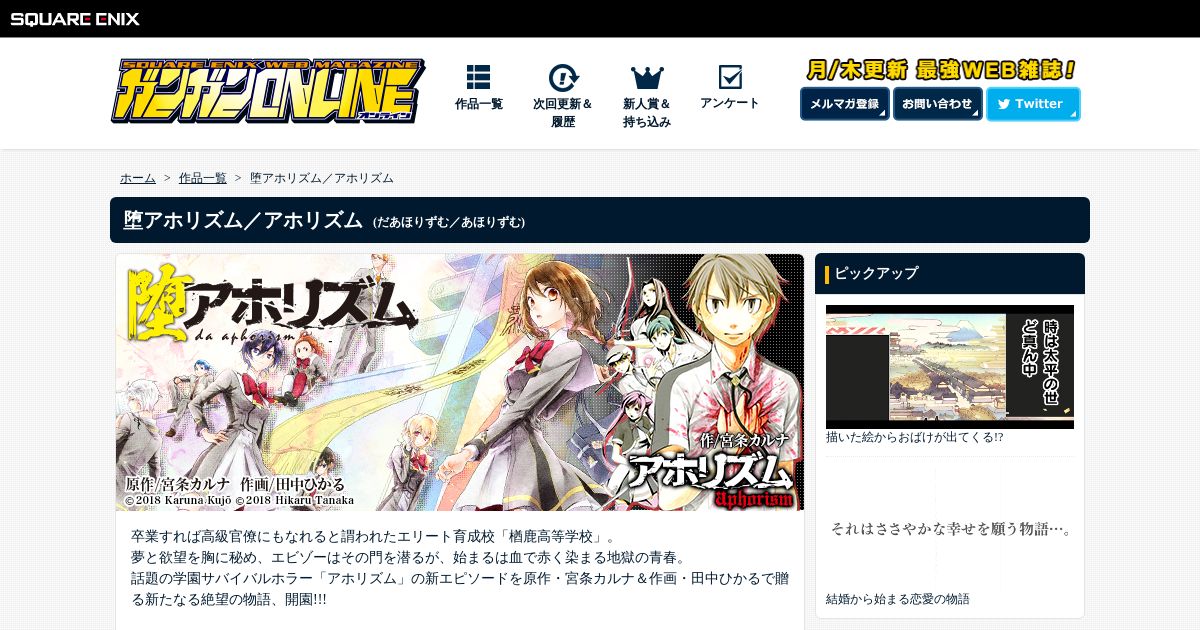Open the 時は太平の世 pickup thumbnail

pyautogui.click(x=950, y=367)
